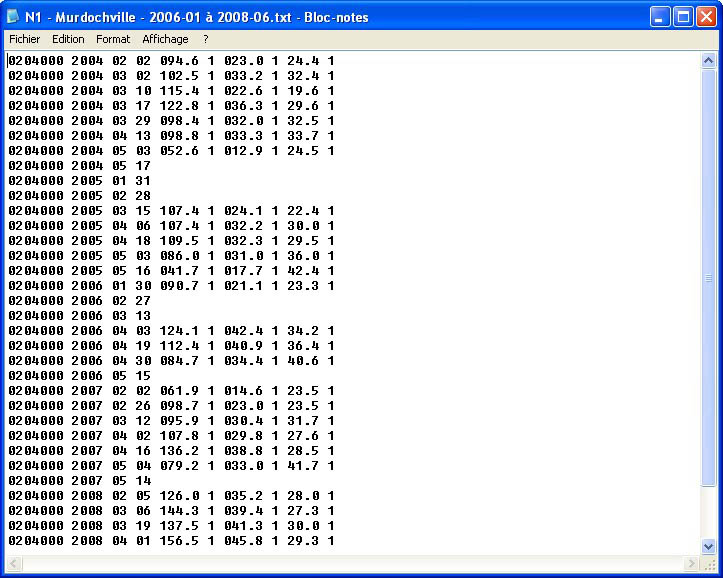Click day 14 in the 2007 05 row

point(143,481)
